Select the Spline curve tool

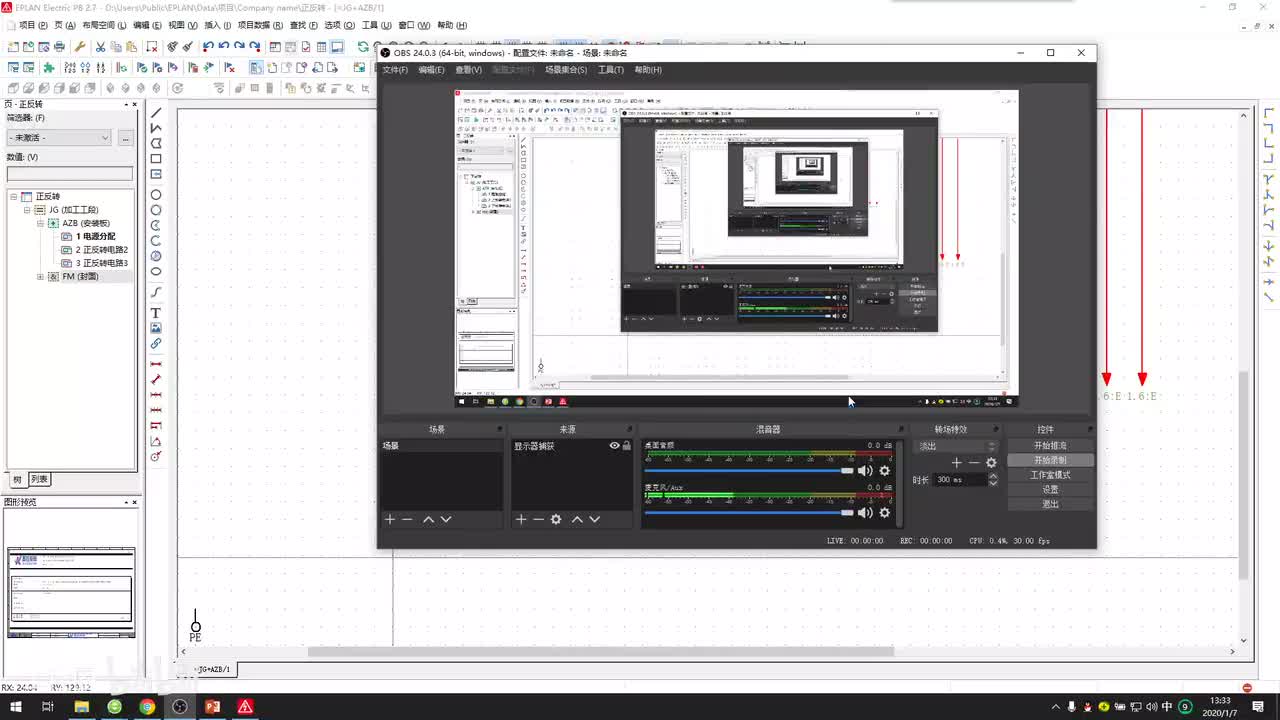coord(156,292)
